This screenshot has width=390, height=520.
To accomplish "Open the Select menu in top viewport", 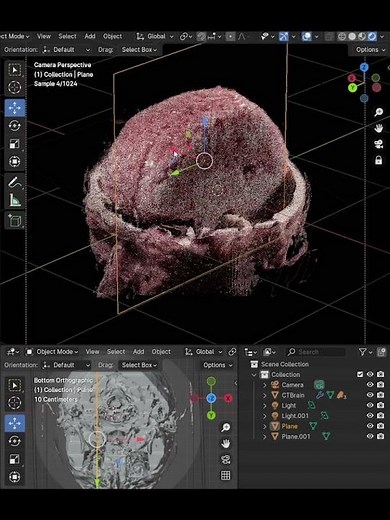I will point(67,36).
